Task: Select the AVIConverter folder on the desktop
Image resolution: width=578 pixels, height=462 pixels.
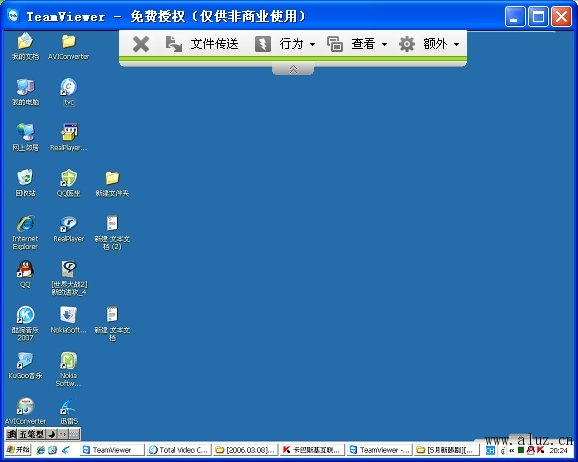Action: click(x=69, y=47)
